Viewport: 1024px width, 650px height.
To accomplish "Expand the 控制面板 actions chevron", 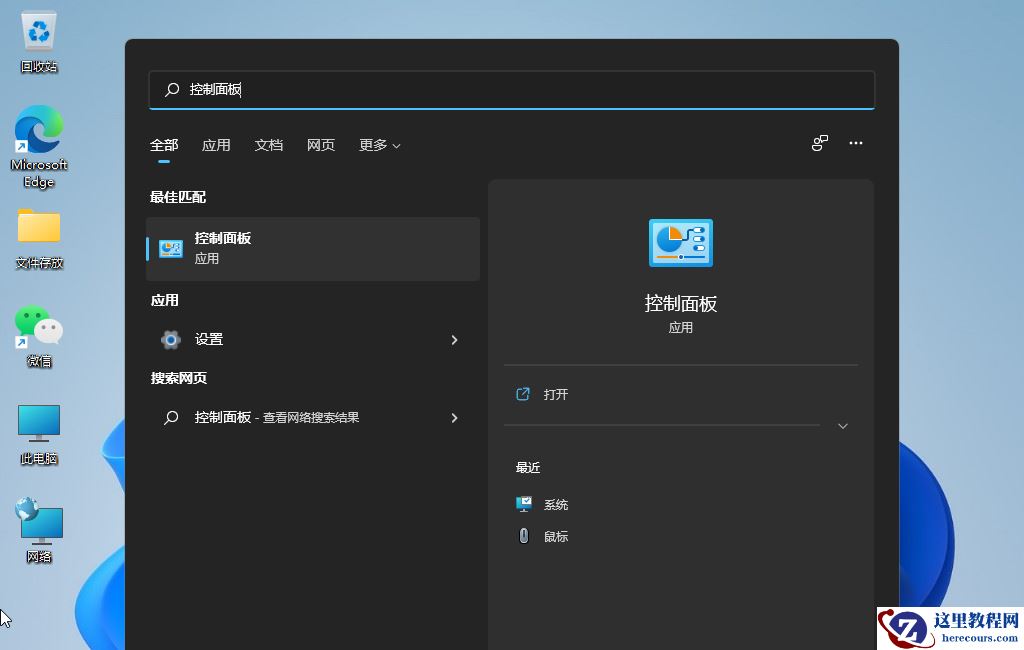I will click(x=843, y=425).
